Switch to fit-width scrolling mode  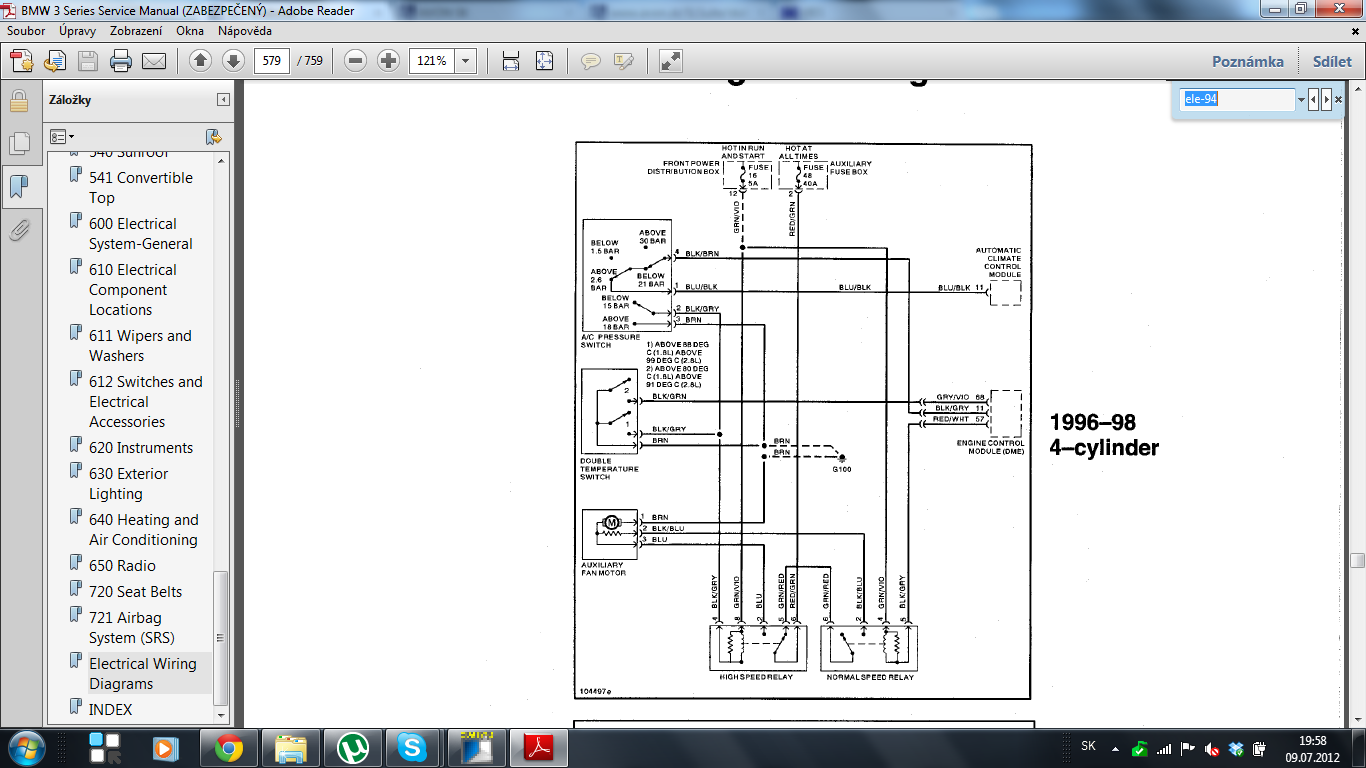(x=511, y=61)
